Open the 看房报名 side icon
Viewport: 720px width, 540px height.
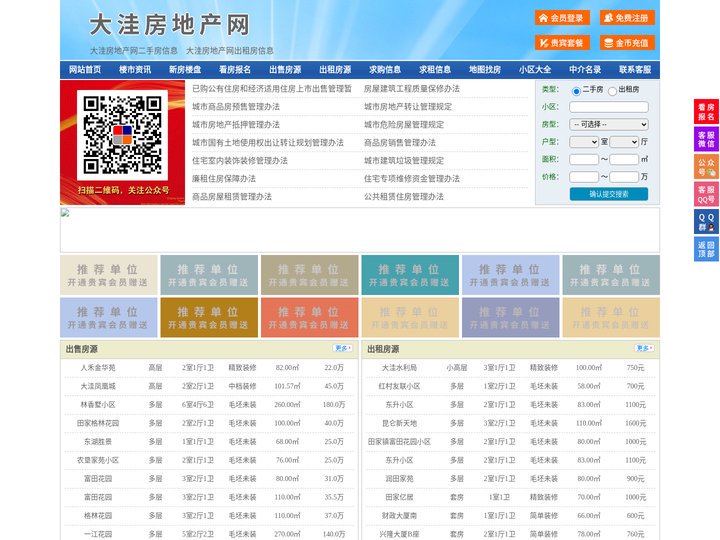coord(706,112)
